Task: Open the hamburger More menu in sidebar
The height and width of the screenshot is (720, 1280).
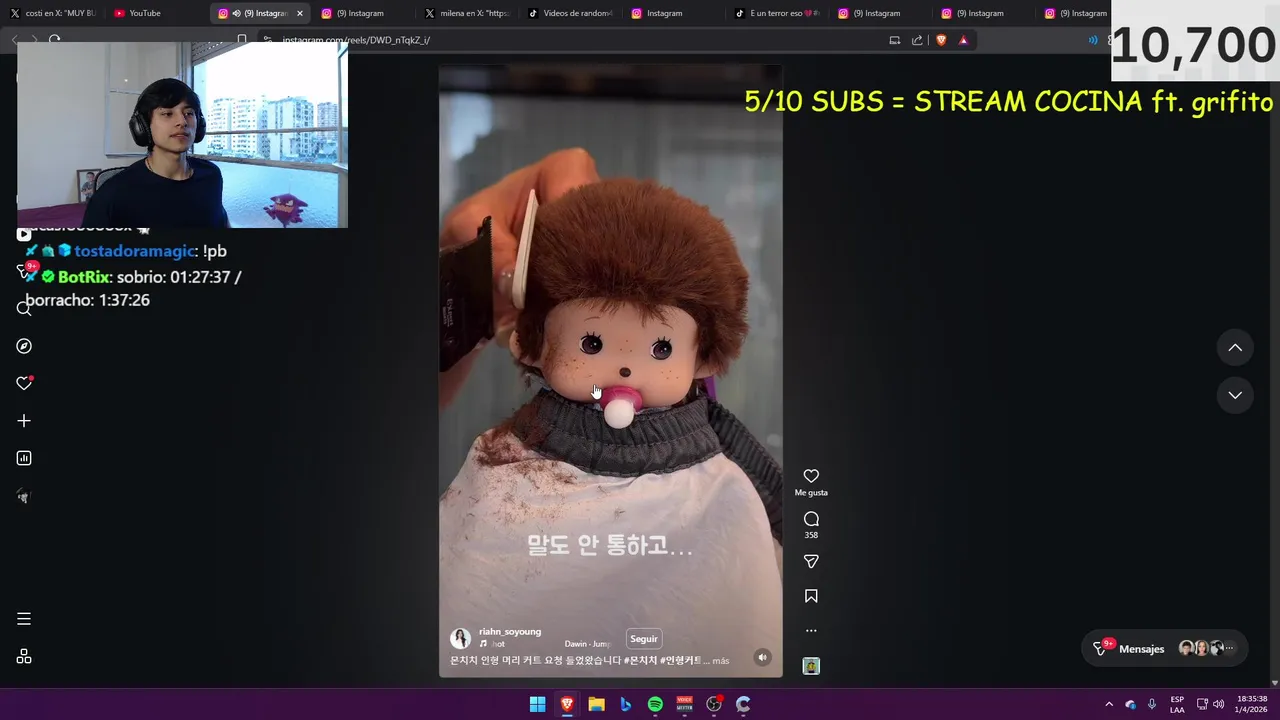Action: [24, 619]
